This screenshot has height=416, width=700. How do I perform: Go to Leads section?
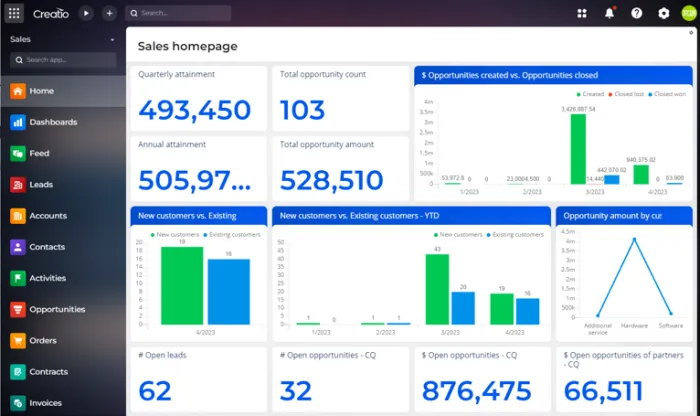coord(41,184)
